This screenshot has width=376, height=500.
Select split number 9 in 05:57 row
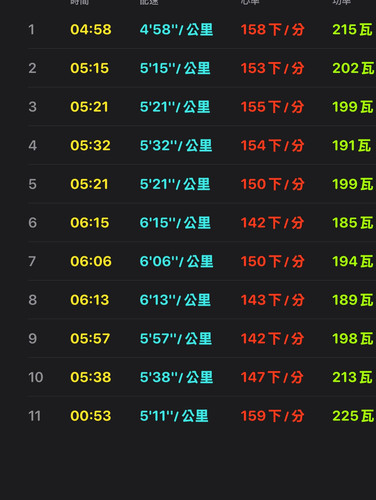(x=32, y=339)
